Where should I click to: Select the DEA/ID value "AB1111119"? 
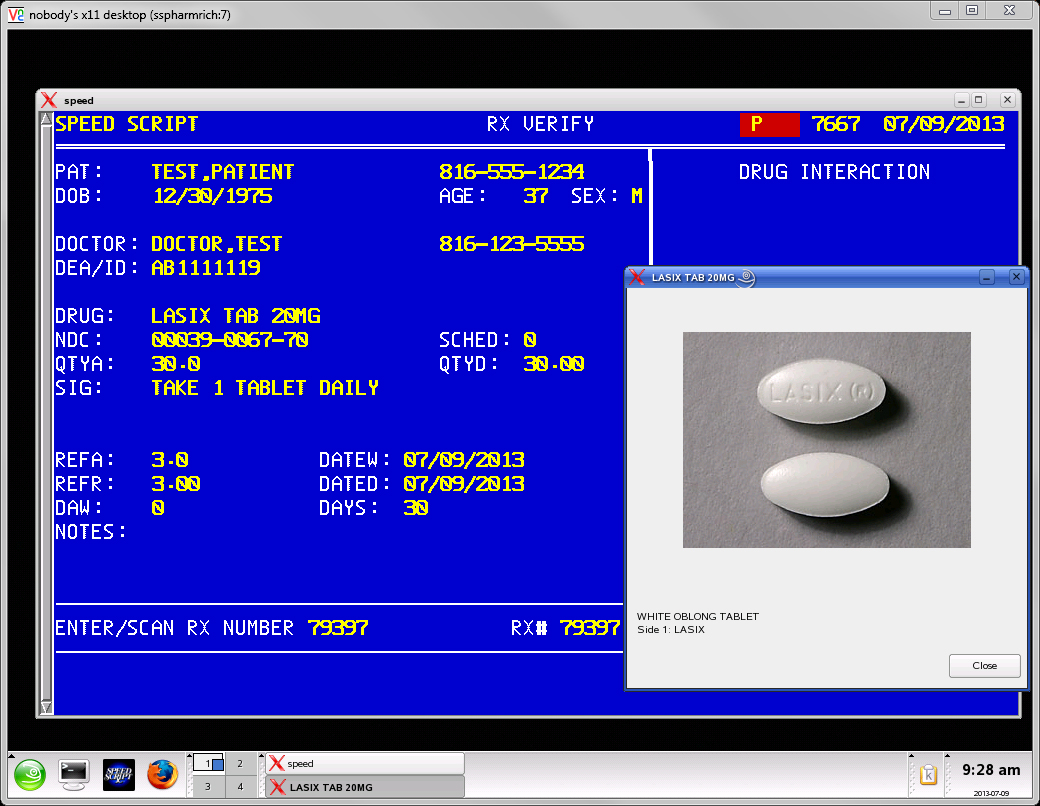point(206,268)
